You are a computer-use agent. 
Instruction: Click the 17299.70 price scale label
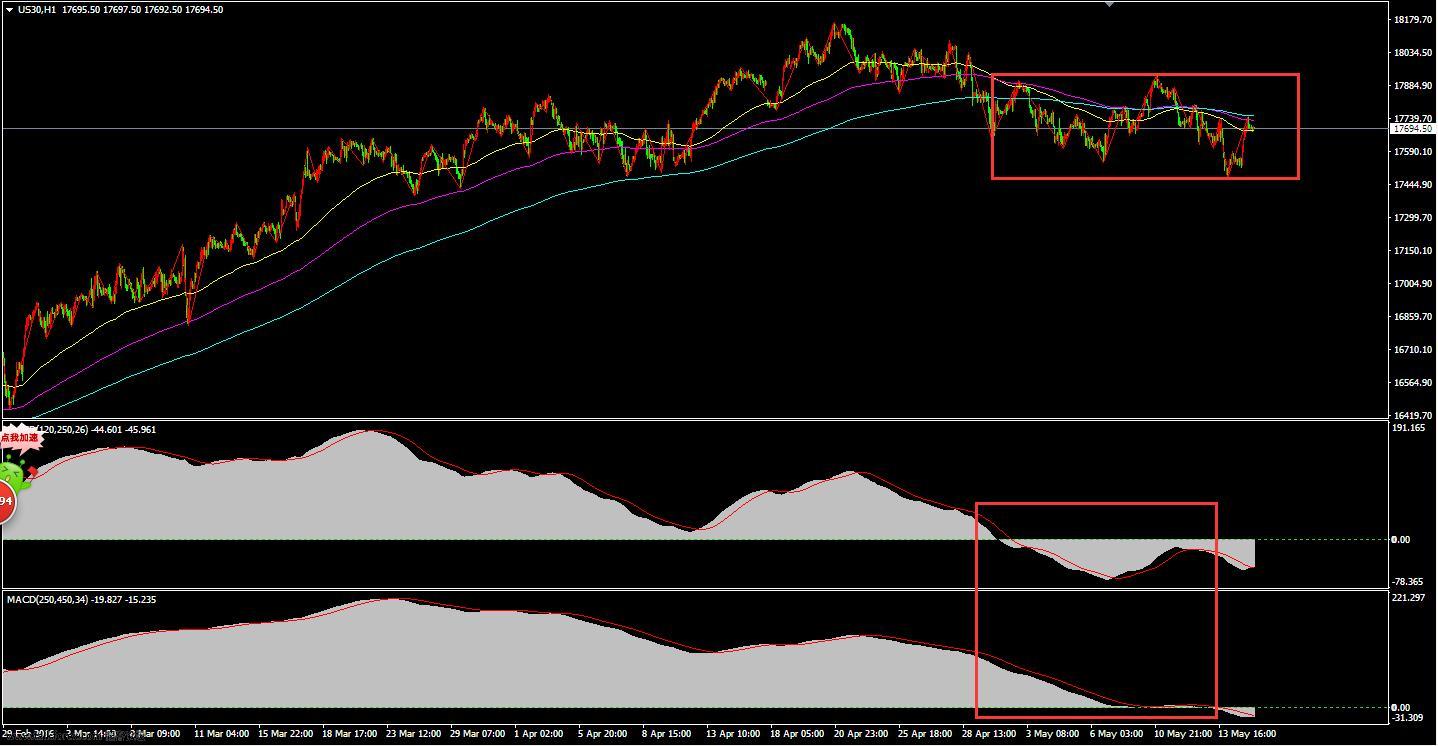tap(1412, 218)
